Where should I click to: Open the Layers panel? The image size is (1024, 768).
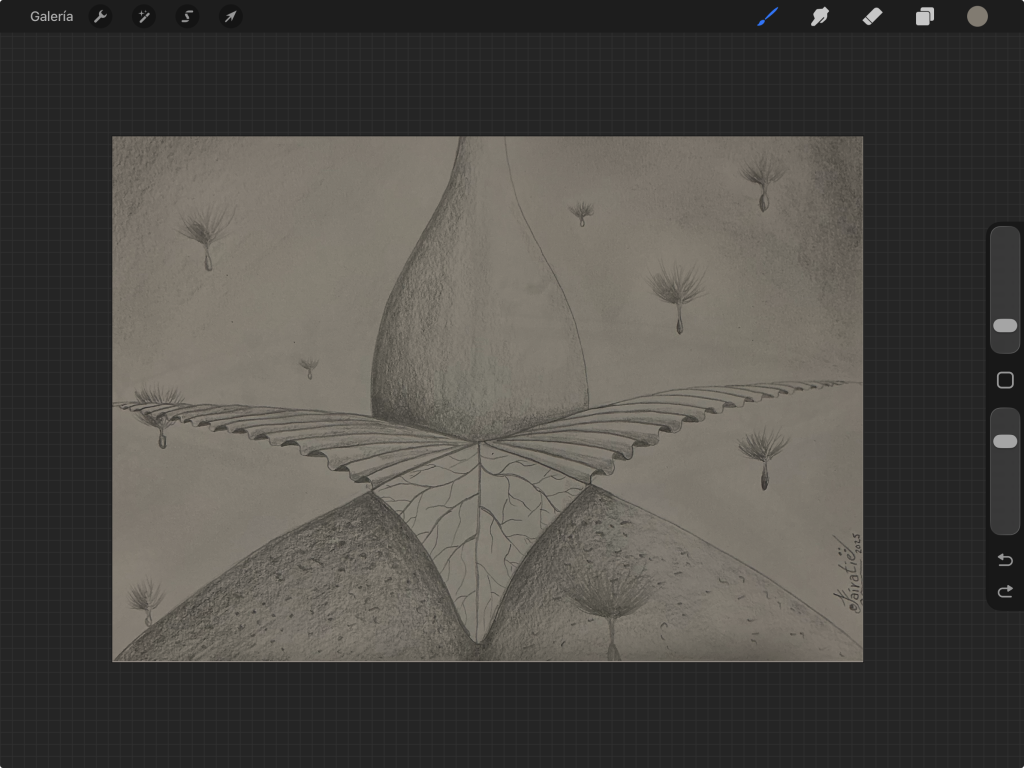tap(925, 16)
